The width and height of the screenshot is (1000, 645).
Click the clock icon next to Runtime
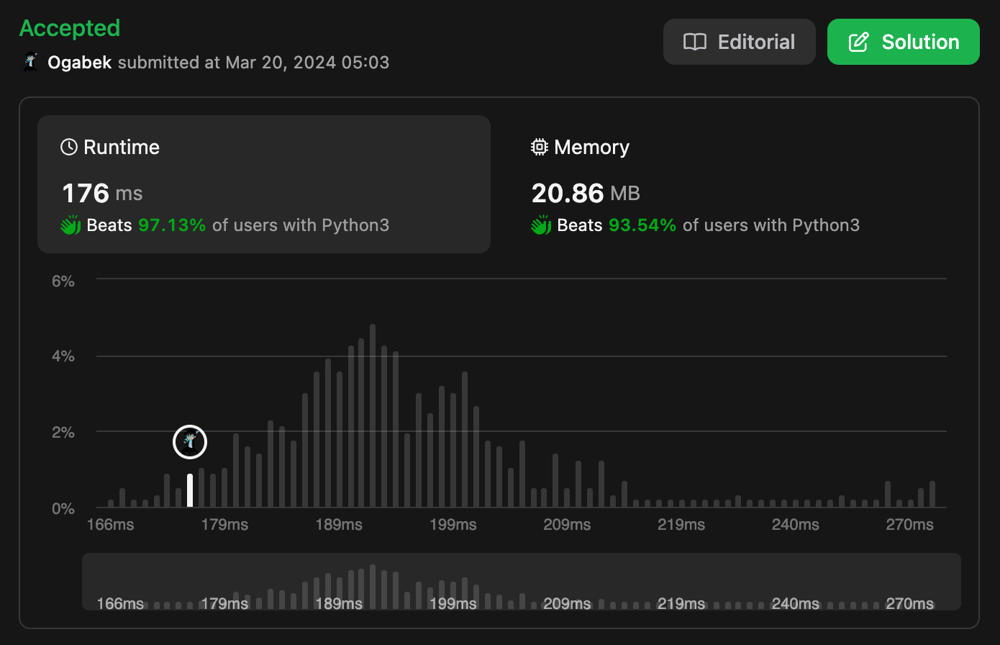tap(69, 147)
